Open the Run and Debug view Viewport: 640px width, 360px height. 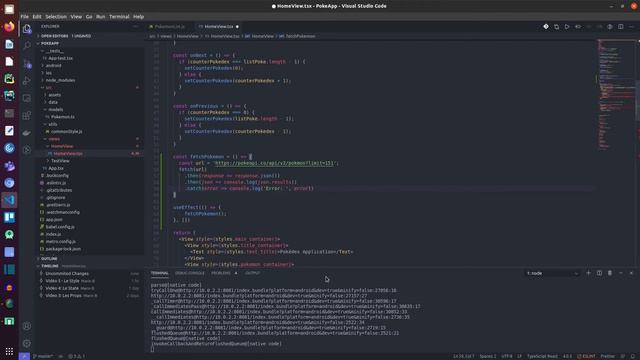[27, 80]
